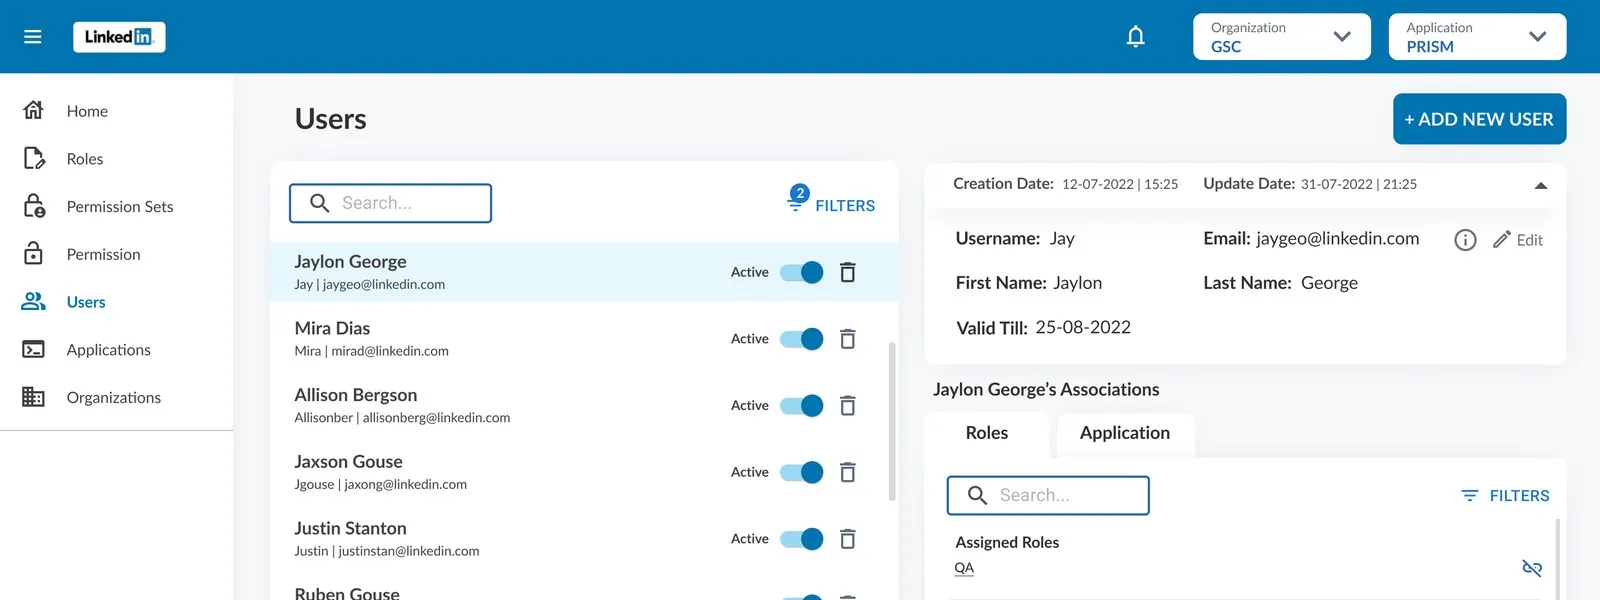
Task: Click the Valid Till date 25-08-2022
Action: 1083,327
